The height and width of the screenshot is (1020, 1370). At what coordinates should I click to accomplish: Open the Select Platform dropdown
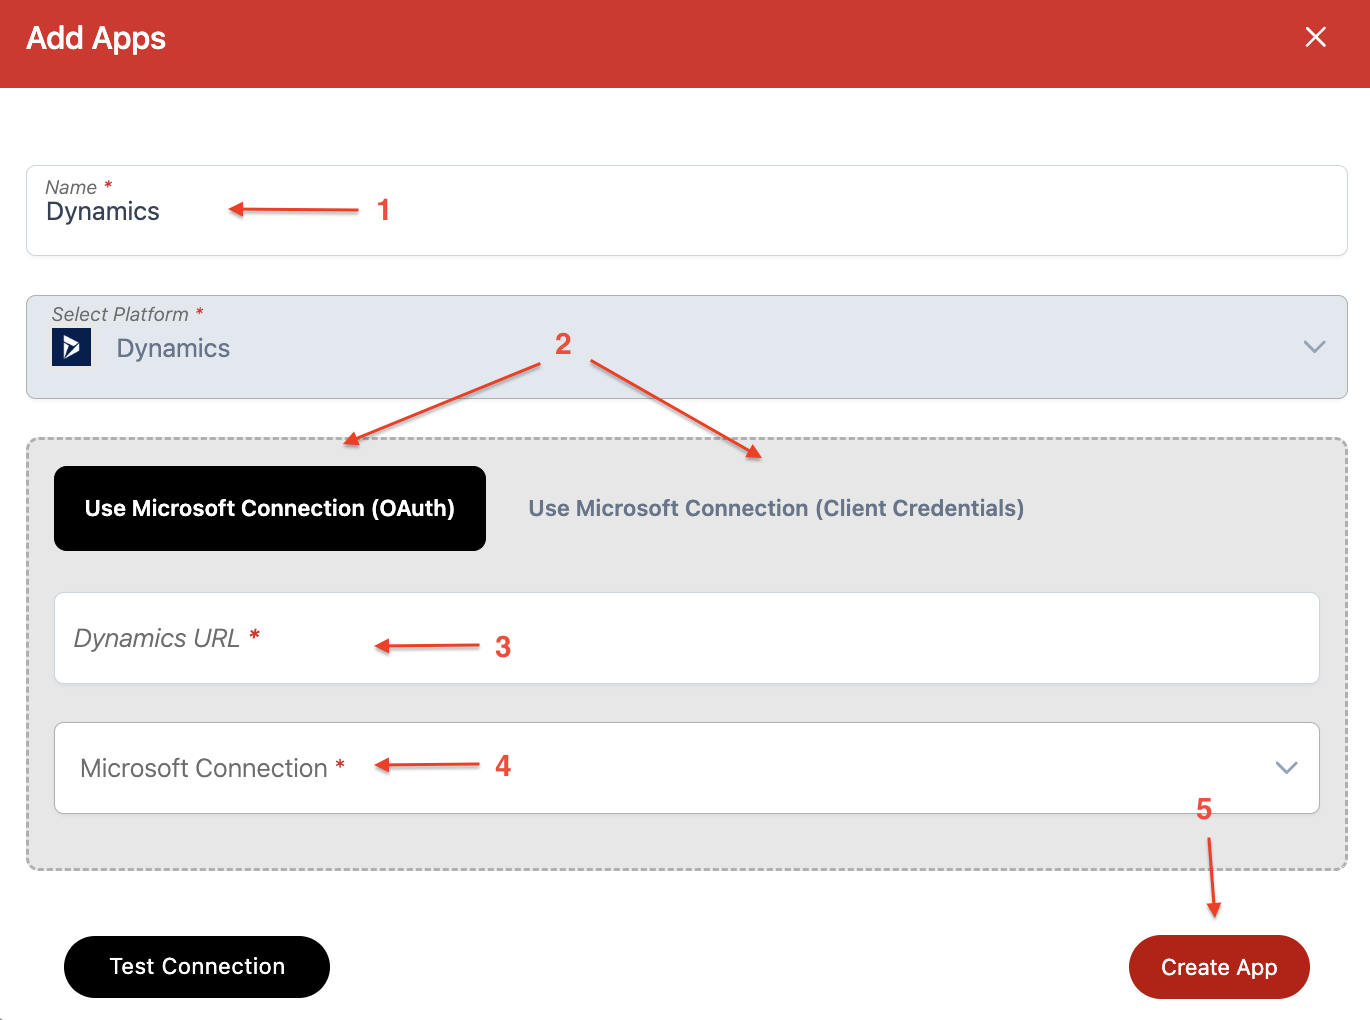coord(686,347)
